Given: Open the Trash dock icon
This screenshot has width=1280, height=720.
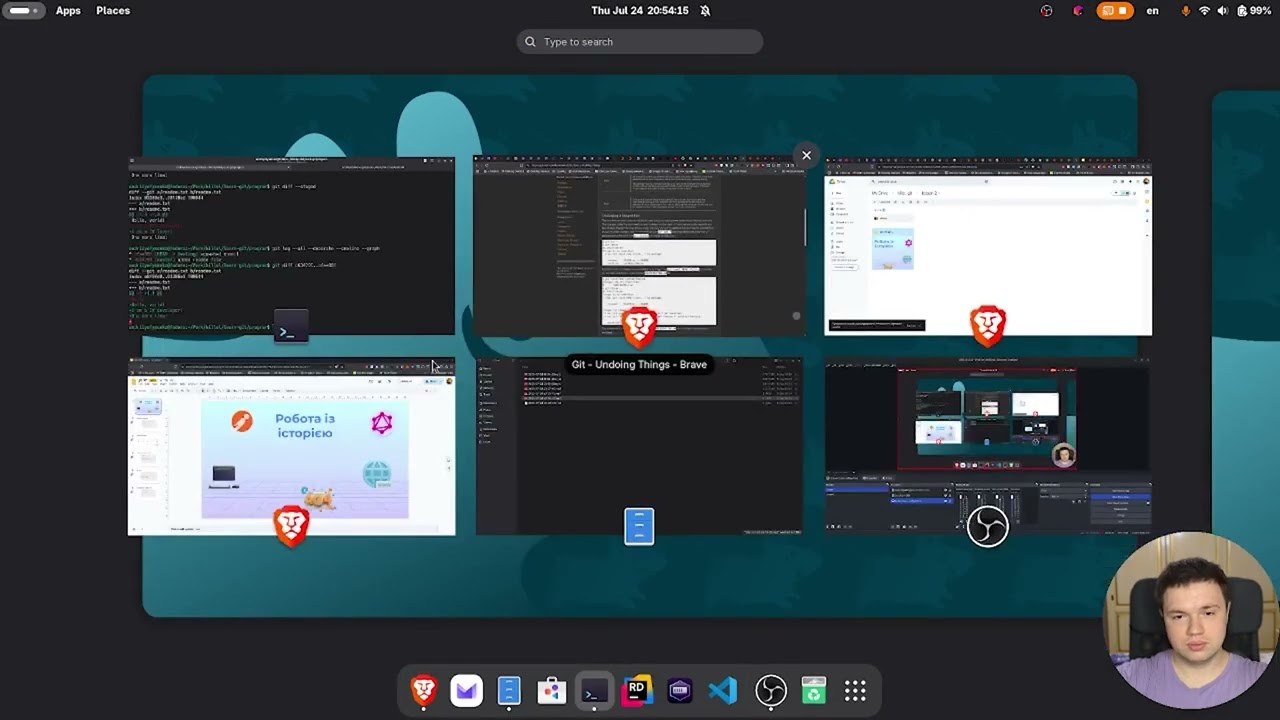Looking at the screenshot, I should point(814,691).
